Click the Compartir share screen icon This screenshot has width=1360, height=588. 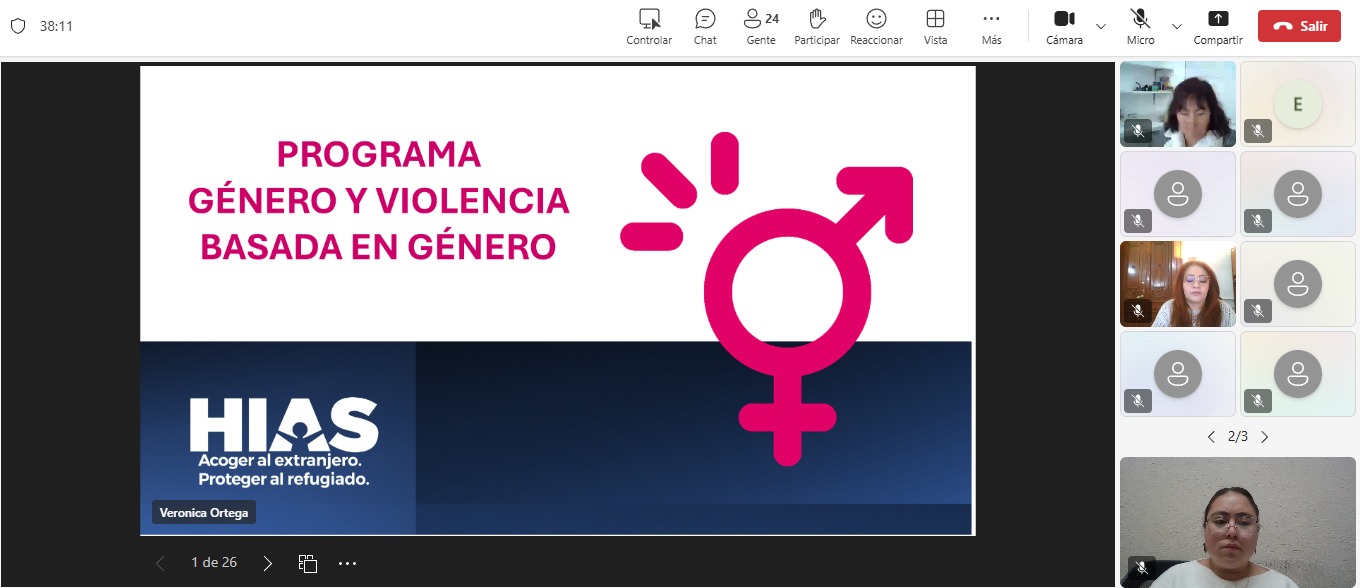[1217, 20]
